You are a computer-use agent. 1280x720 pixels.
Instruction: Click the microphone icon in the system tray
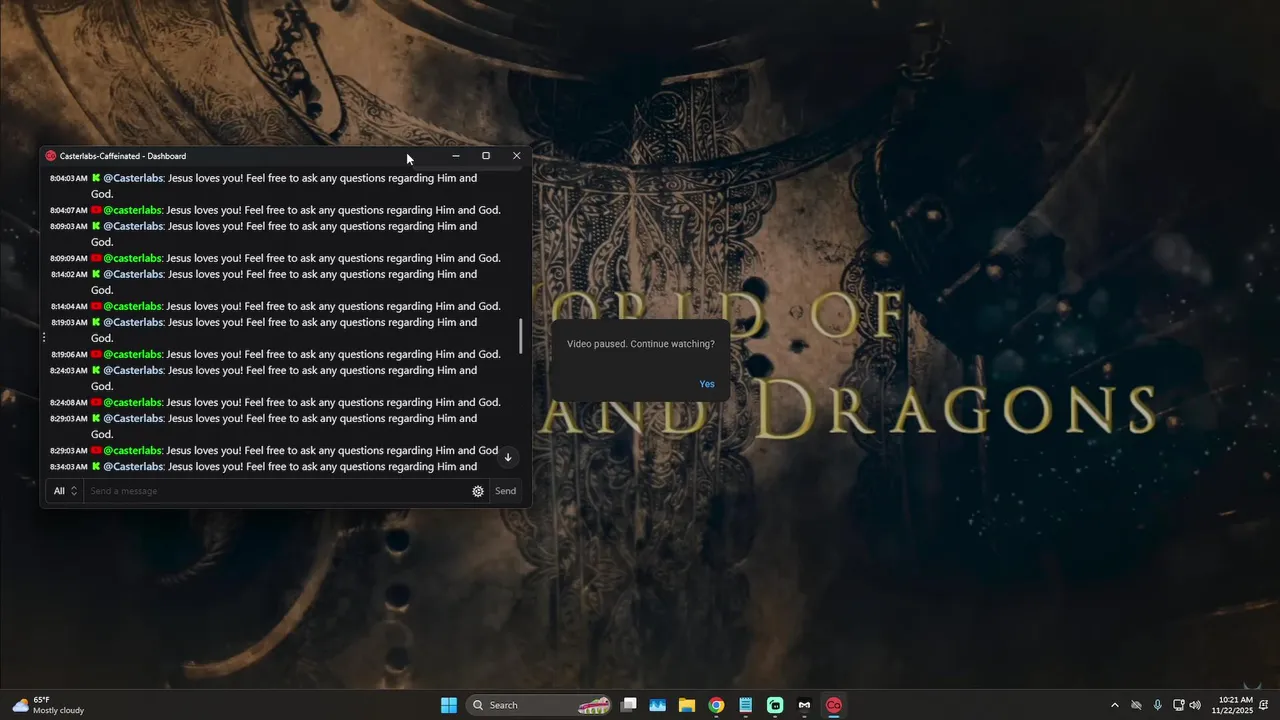pyautogui.click(x=1158, y=705)
